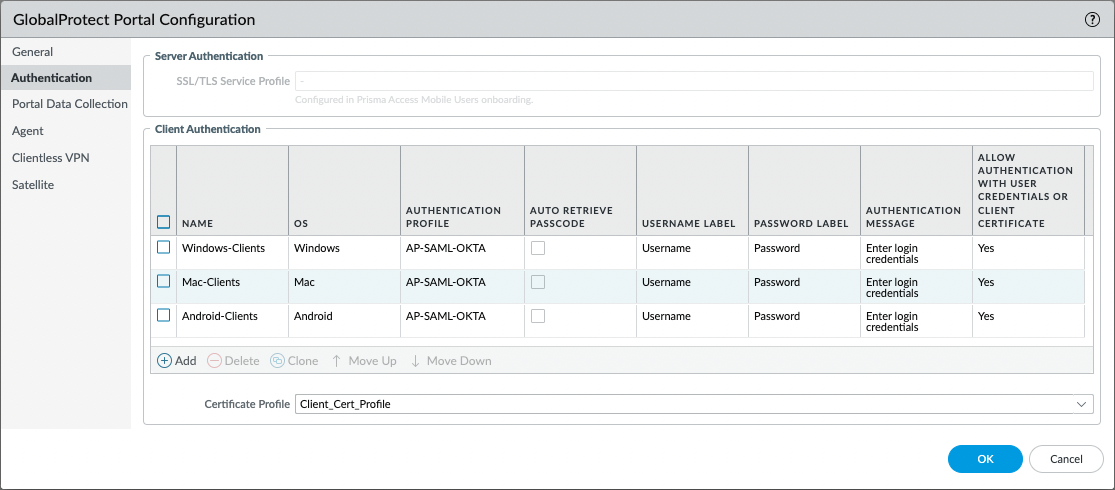Click the Cancel button

coord(1066,459)
